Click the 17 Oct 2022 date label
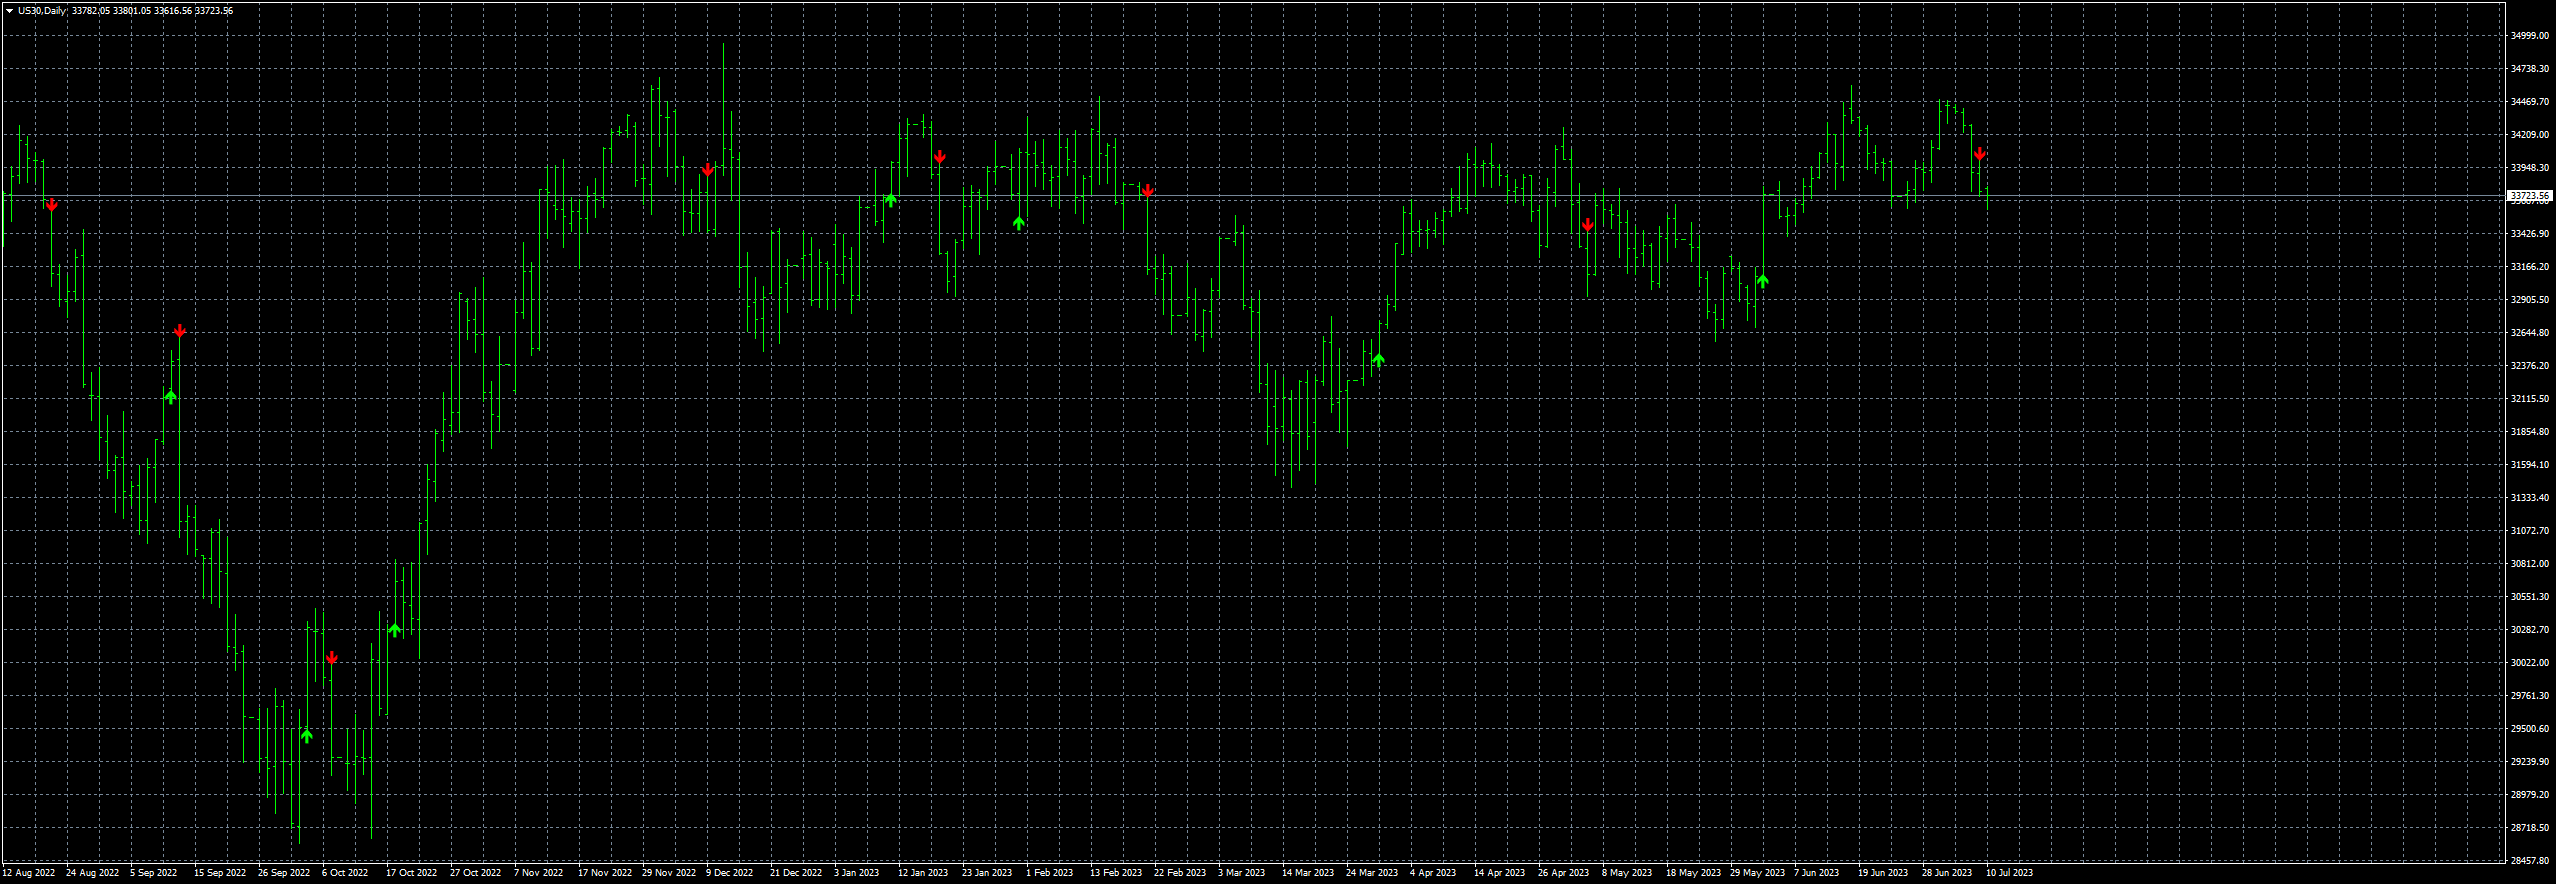The width and height of the screenshot is (2556, 884). [412, 873]
